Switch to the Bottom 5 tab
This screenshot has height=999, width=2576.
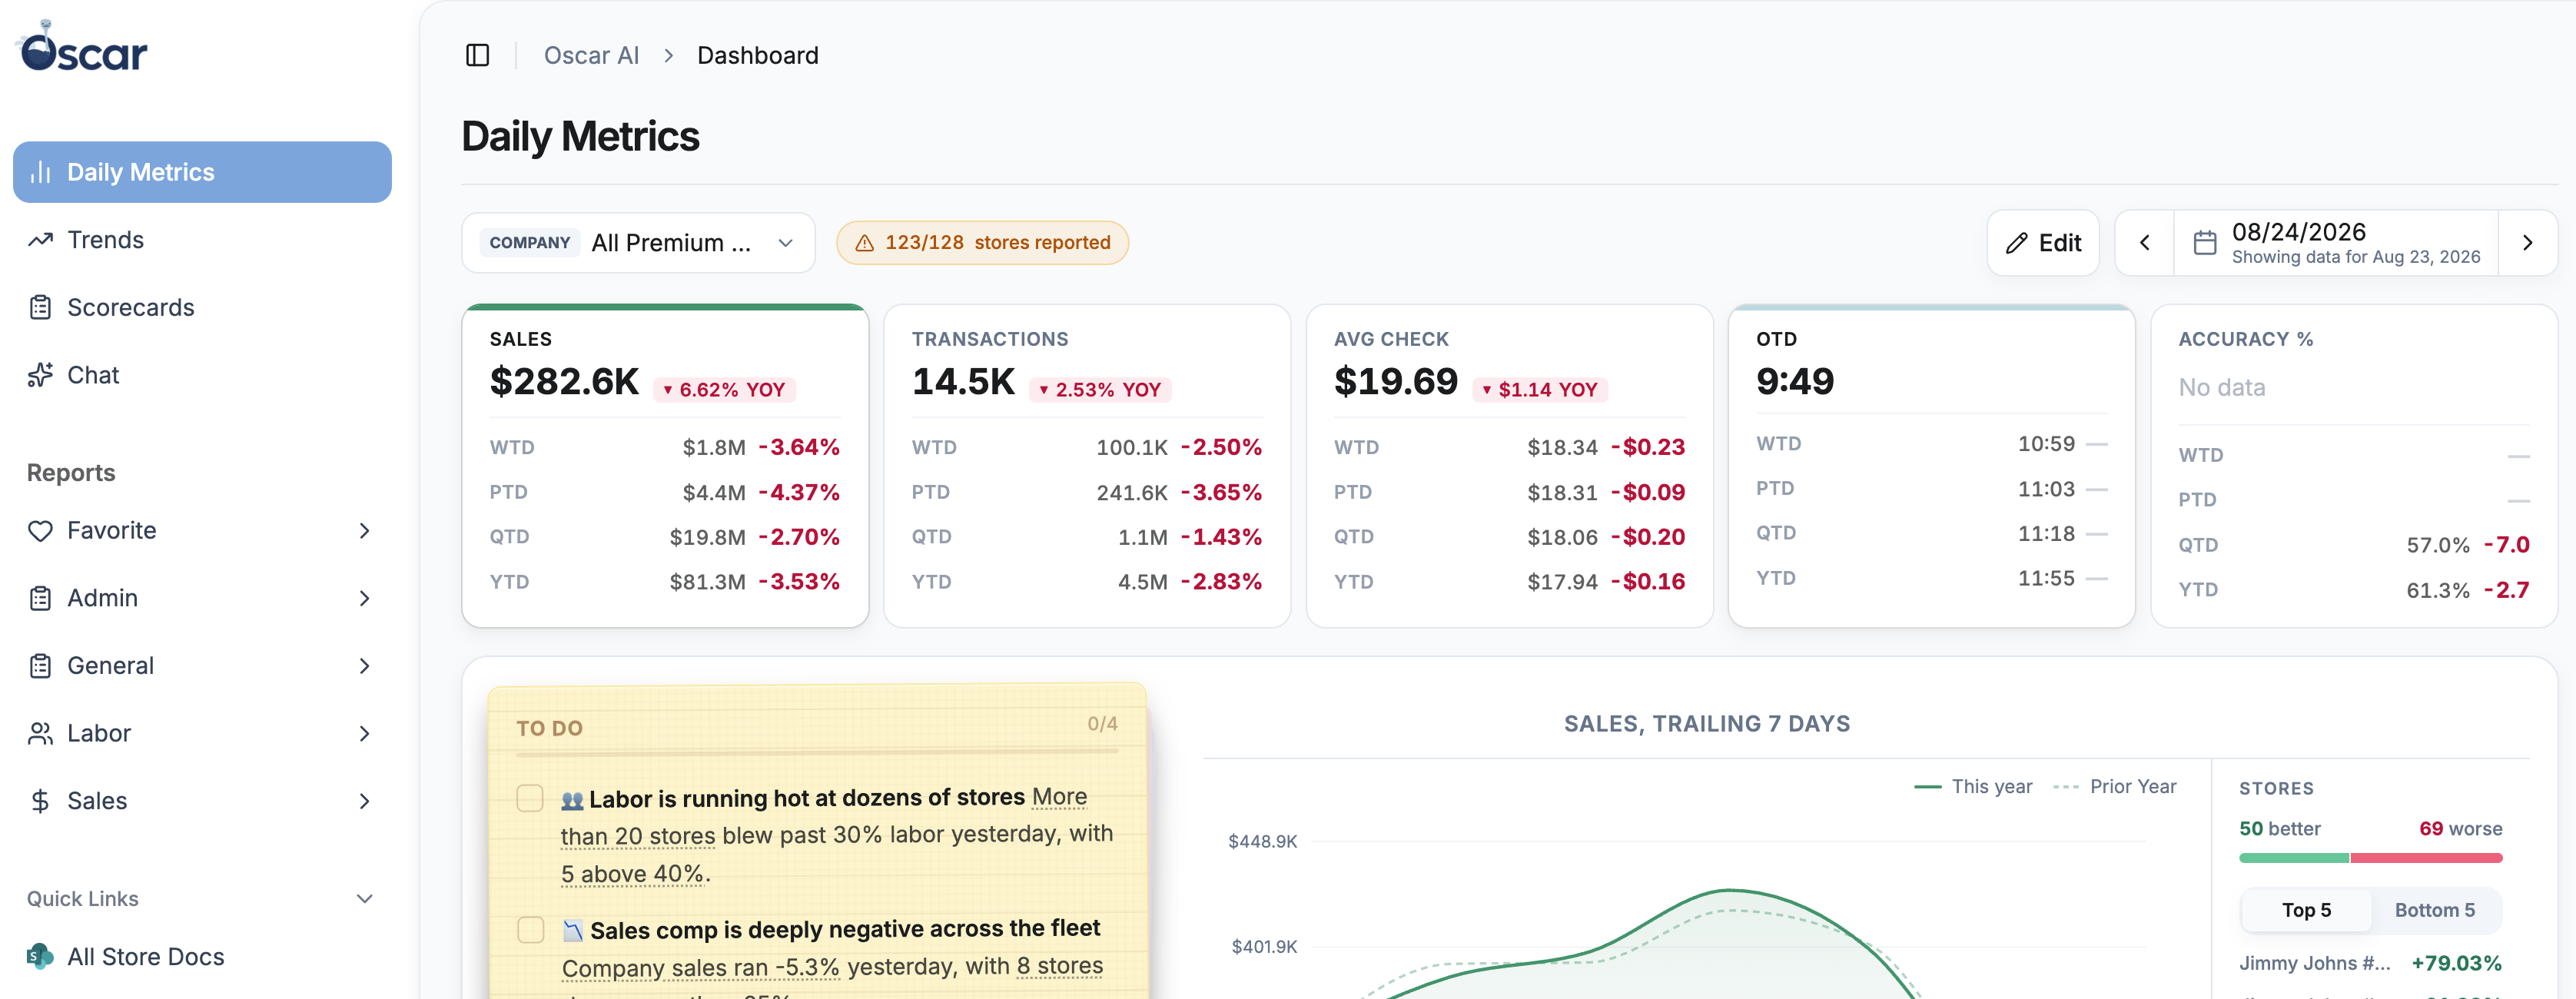click(x=2434, y=910)
